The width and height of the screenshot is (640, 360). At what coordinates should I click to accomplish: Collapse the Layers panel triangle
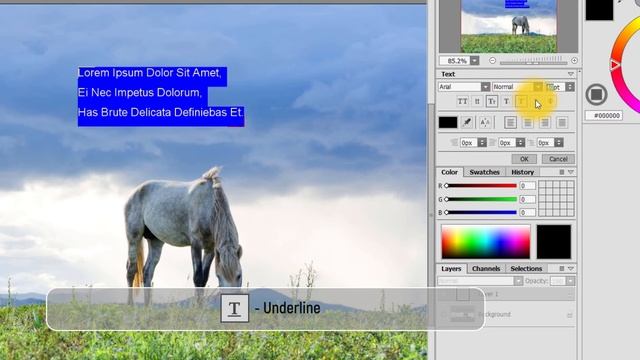coord(571,269)
